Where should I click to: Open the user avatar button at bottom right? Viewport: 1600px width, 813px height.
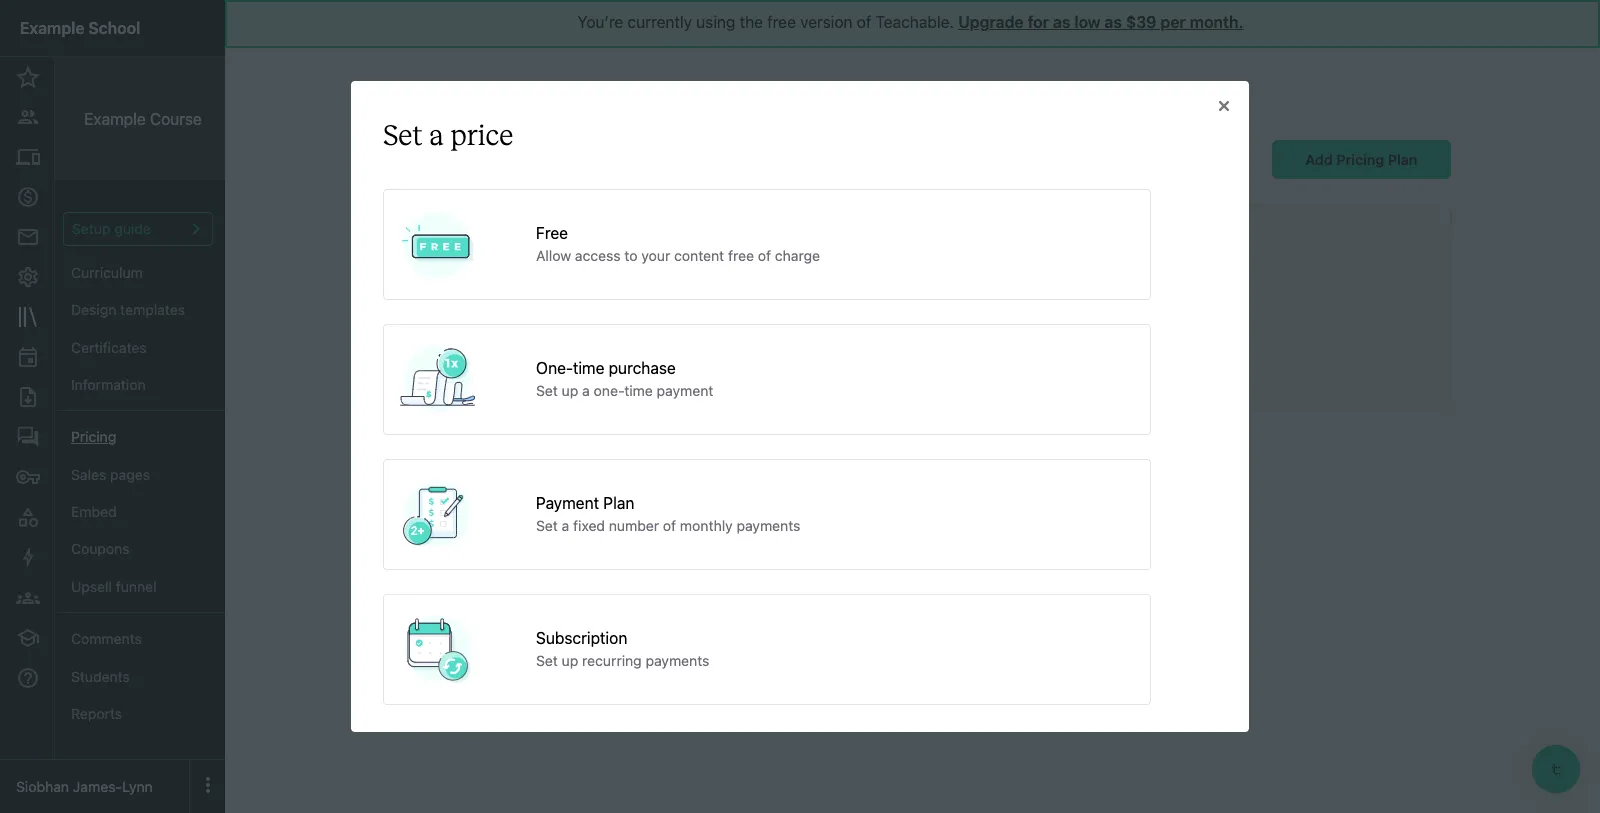[x=1555, y=769]
